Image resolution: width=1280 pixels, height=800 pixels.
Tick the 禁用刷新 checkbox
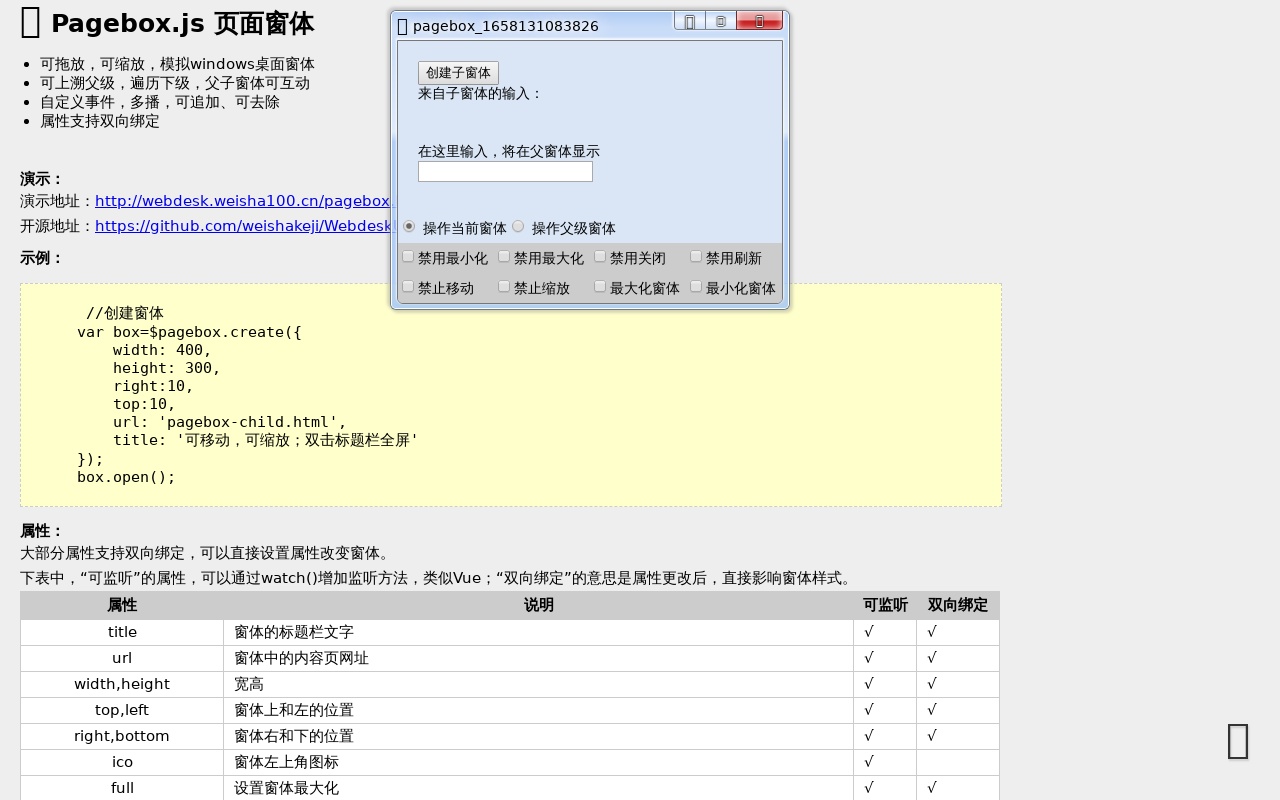point(696,256)
